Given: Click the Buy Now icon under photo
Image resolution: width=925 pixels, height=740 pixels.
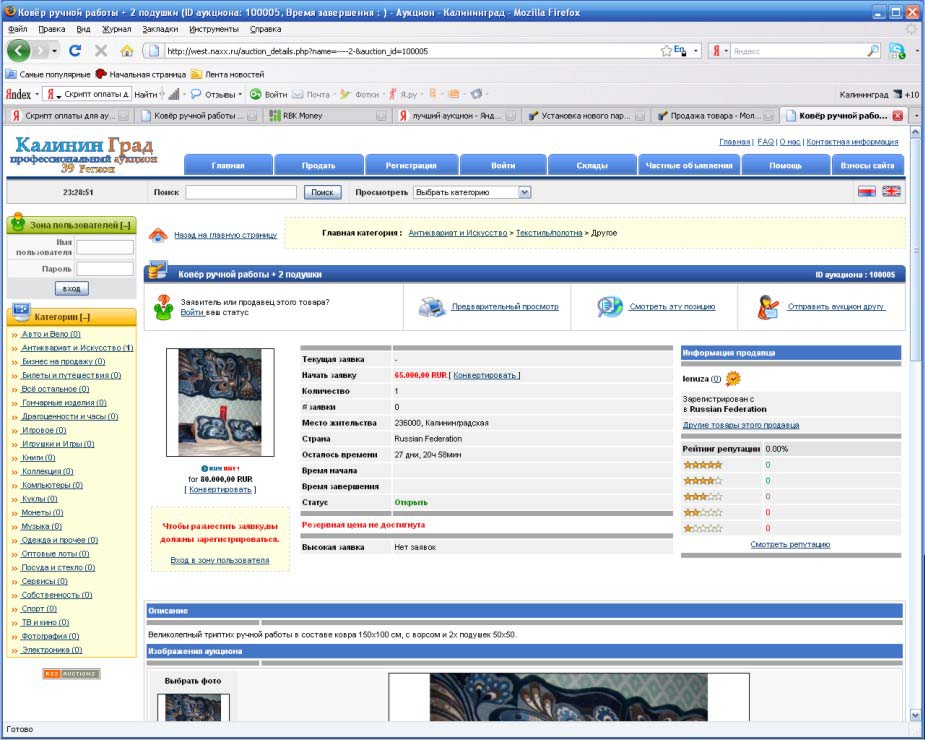Looking at the screenshot, I should (x=219, y=469).
